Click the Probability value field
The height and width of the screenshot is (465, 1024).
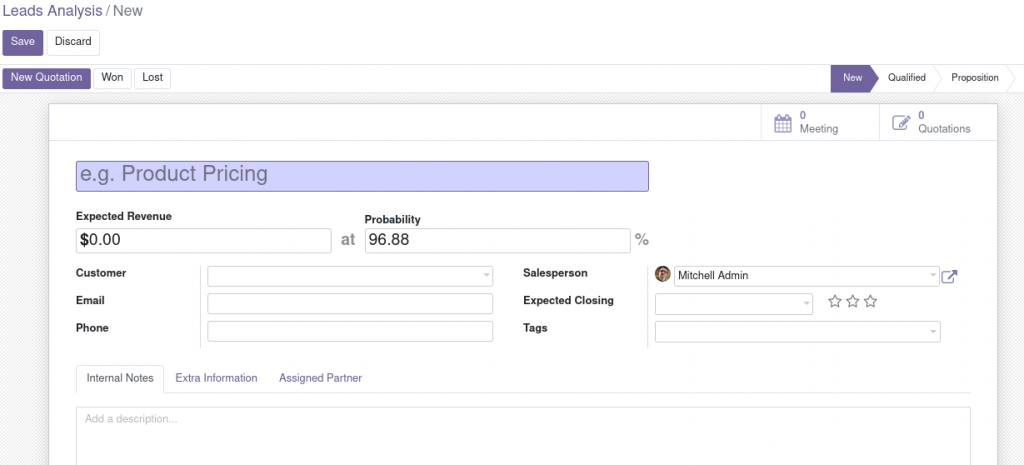(x=498, y=240)
